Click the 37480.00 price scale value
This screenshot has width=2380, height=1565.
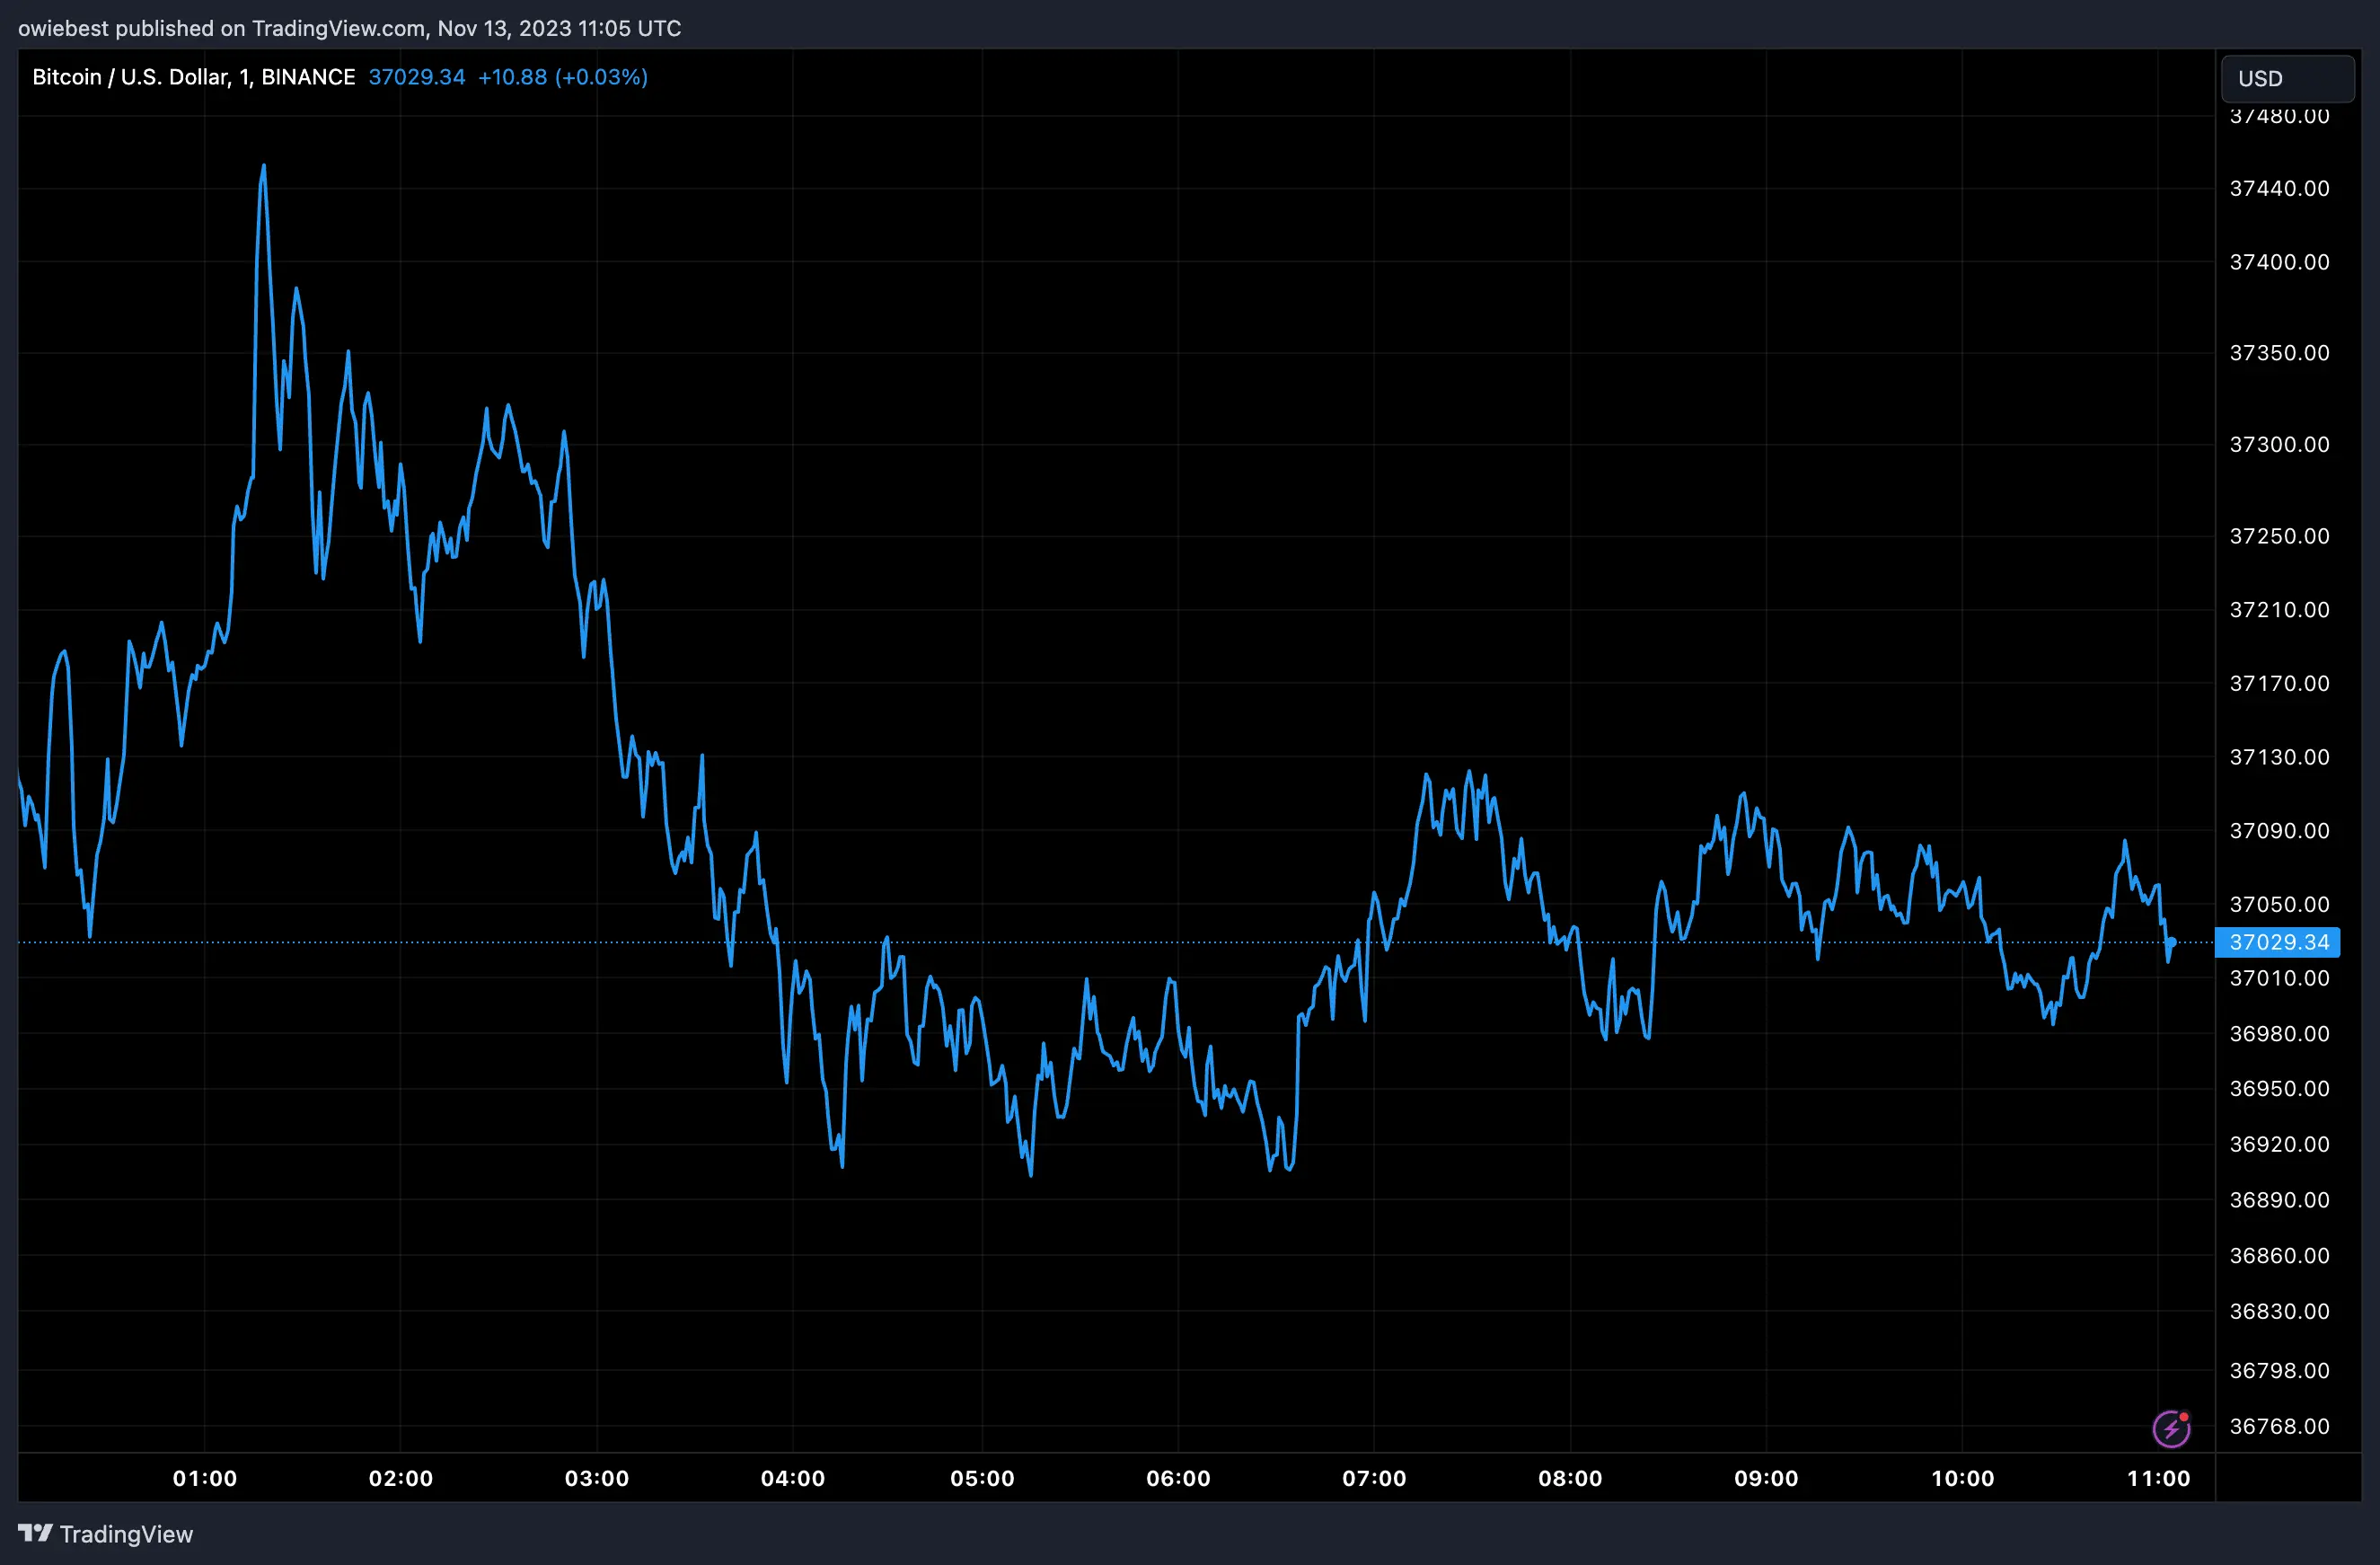[x=2281, y=116]
